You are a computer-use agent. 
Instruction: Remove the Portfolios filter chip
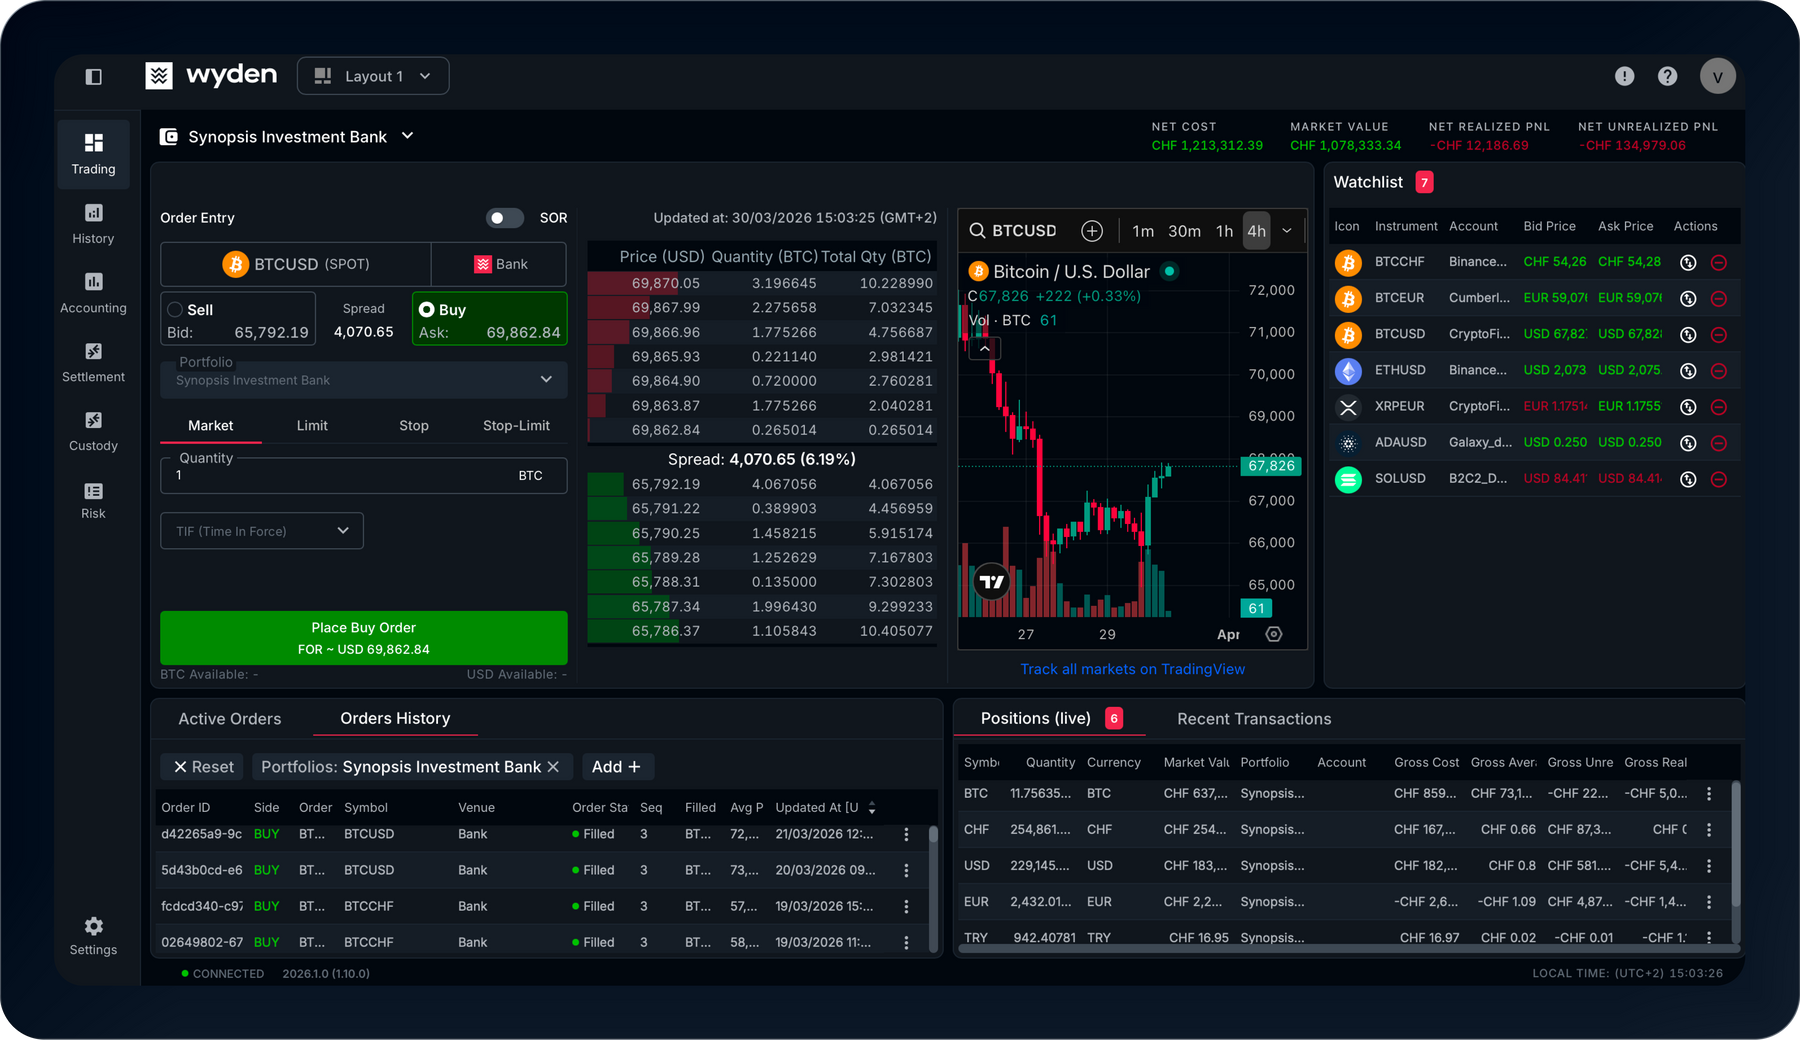point(553,766)
